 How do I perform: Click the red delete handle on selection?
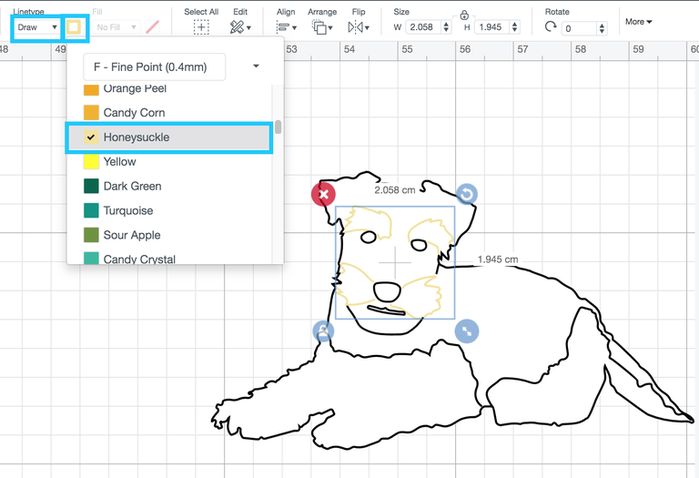tap(323, 194)
